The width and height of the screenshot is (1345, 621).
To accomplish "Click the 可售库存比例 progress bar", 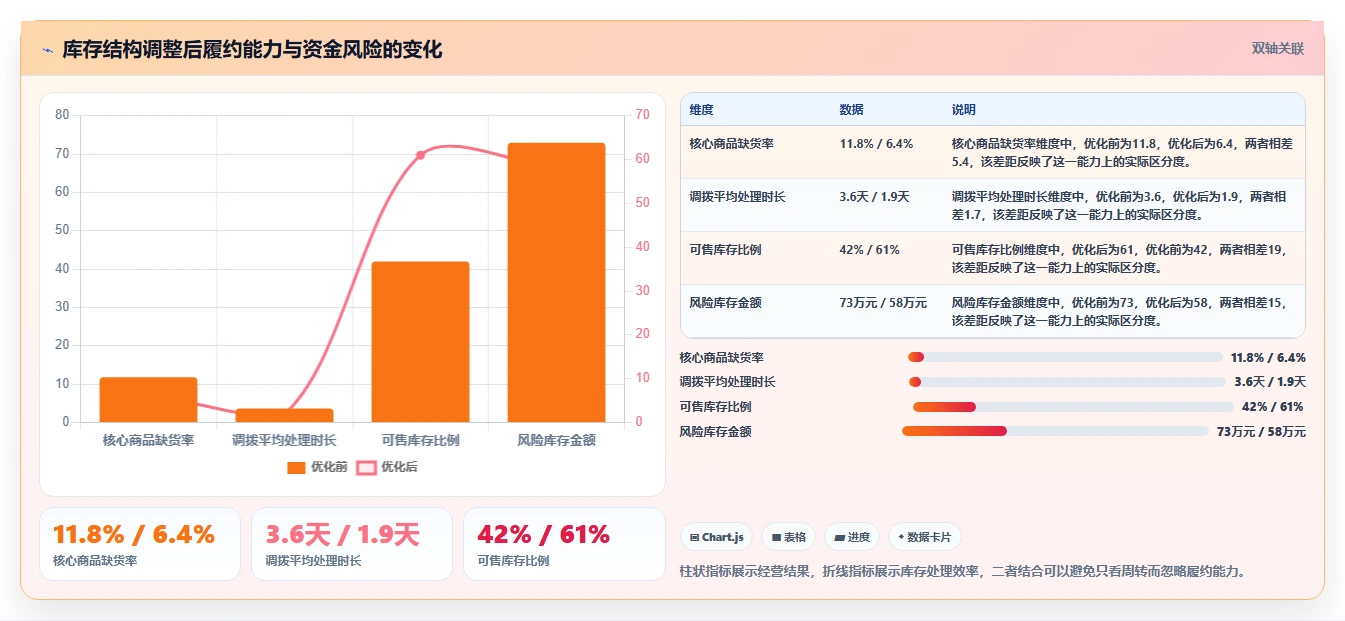I will (1073, 407).
